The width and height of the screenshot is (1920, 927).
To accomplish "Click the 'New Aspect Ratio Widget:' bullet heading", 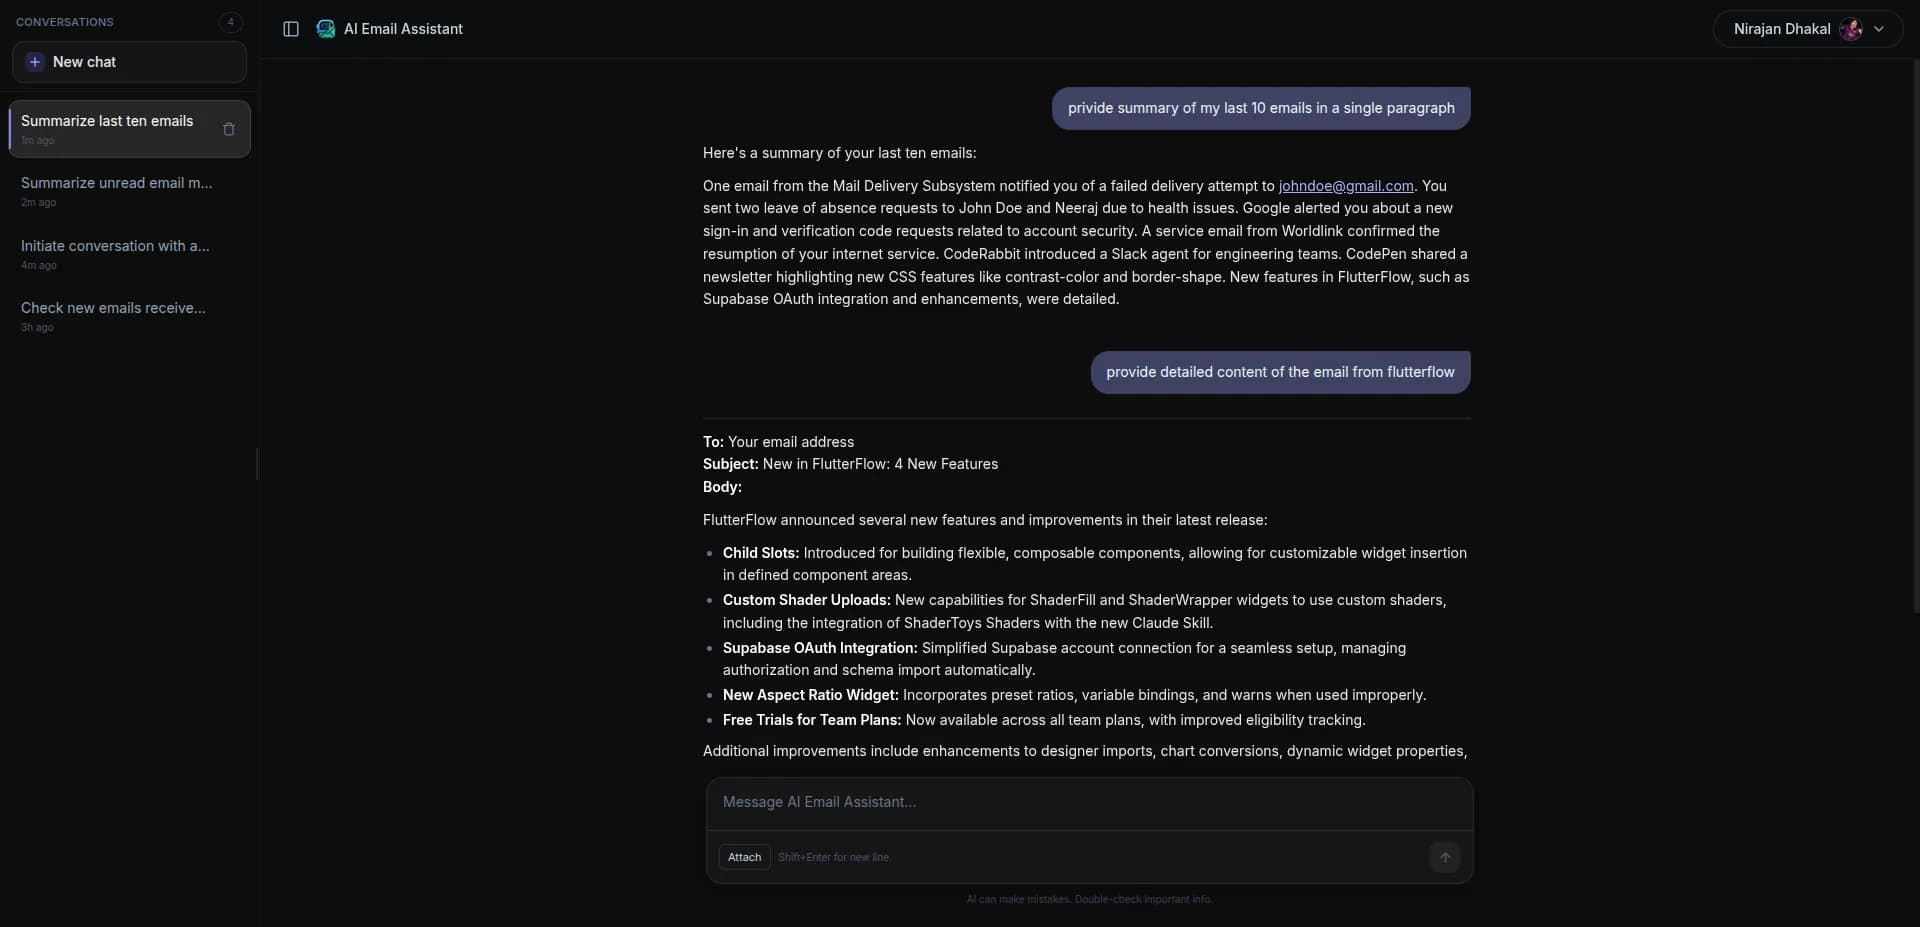I will point(811,695).
